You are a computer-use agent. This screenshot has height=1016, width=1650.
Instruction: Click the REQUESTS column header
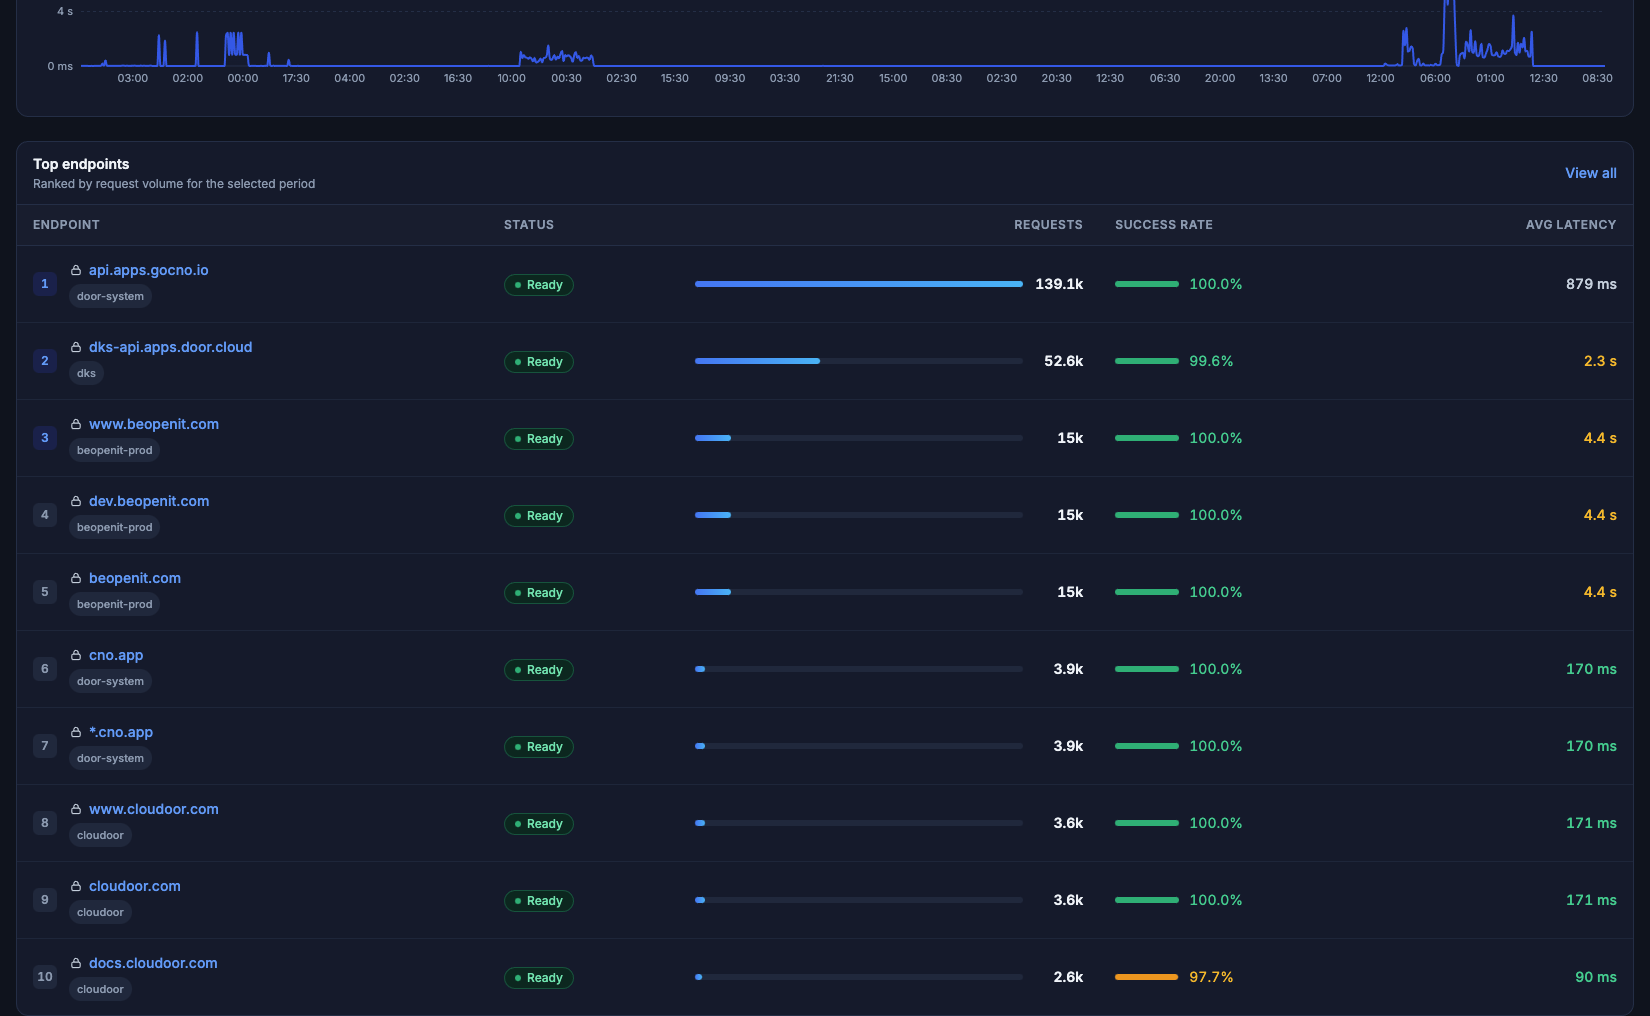(x=1048, y=225)
